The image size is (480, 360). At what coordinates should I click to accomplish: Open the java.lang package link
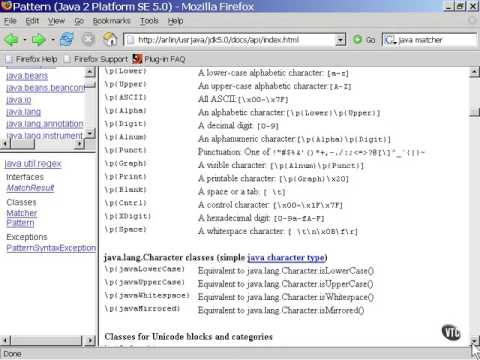tap(23, 112)
